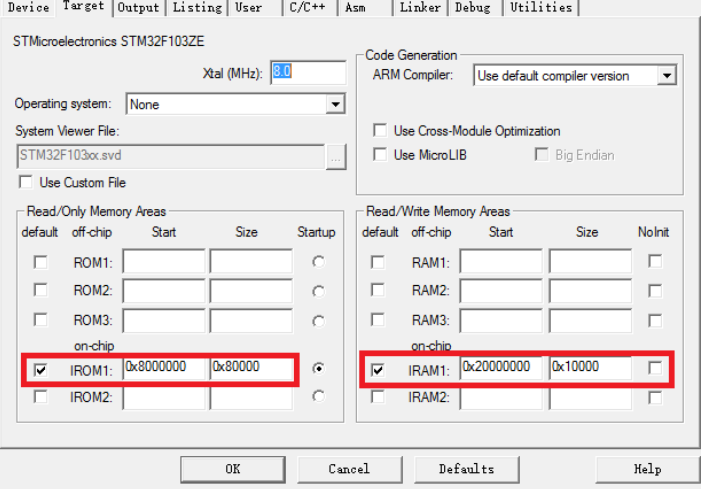Select the IROM1 Startup radio button

[x=318, y=368]
